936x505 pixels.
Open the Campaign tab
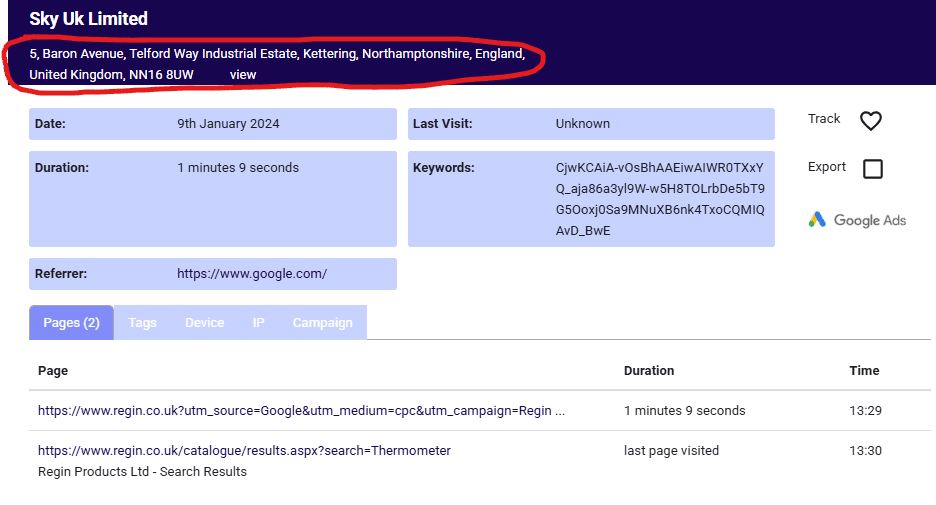point(322,322)
